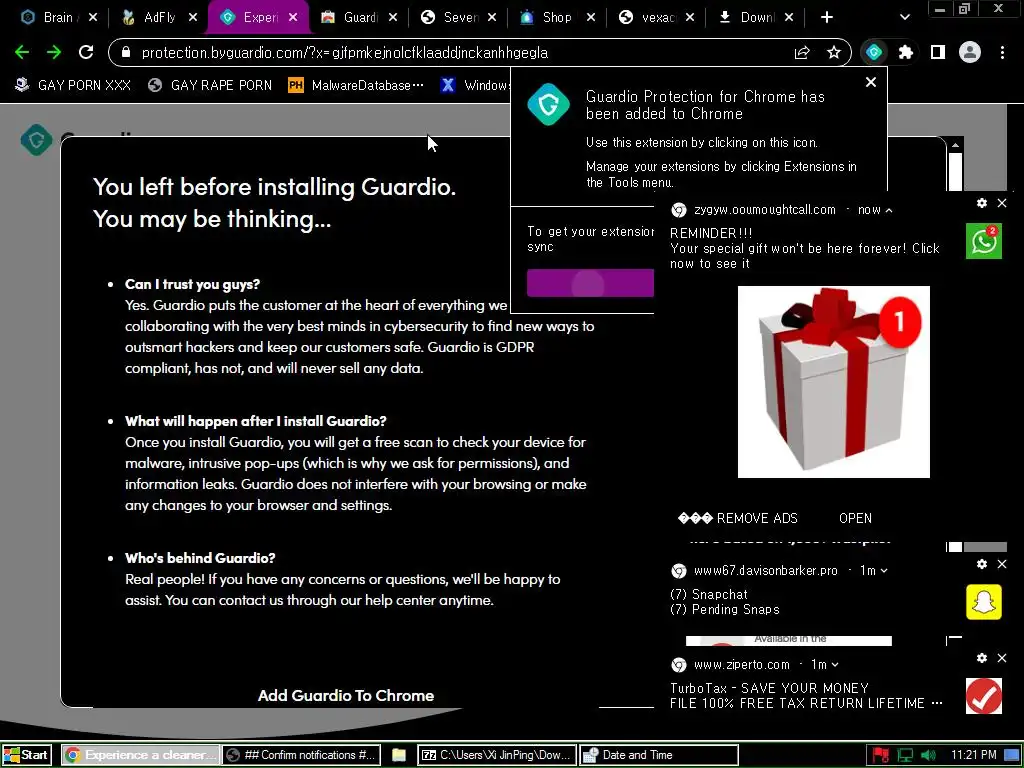
Task: Expand the www67.davisonbarker.pro notification chevron
Action: (x=884, y=571)
